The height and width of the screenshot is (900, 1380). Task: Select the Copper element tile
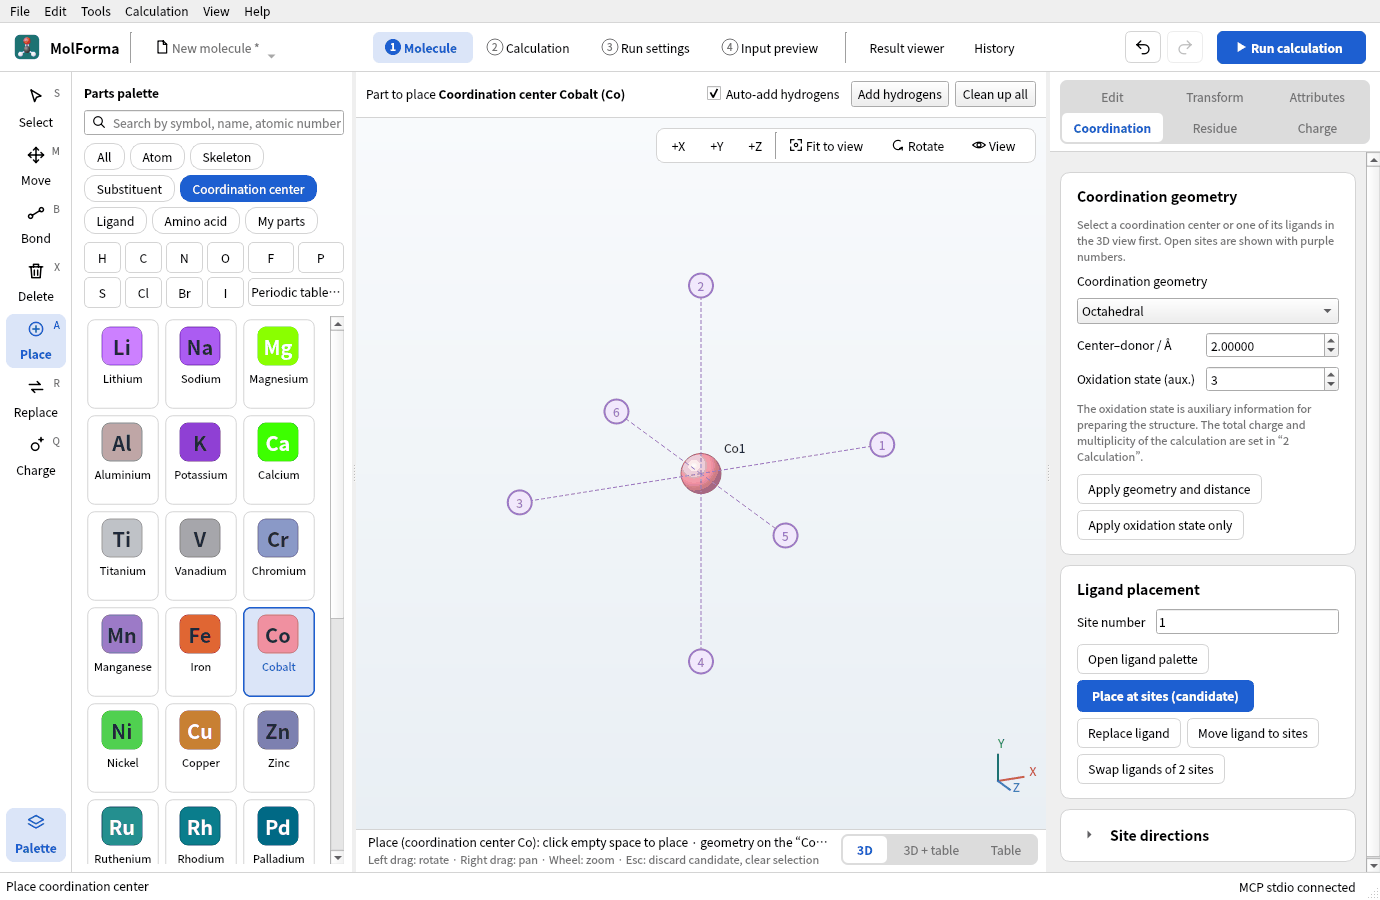(x=200, y=747)
